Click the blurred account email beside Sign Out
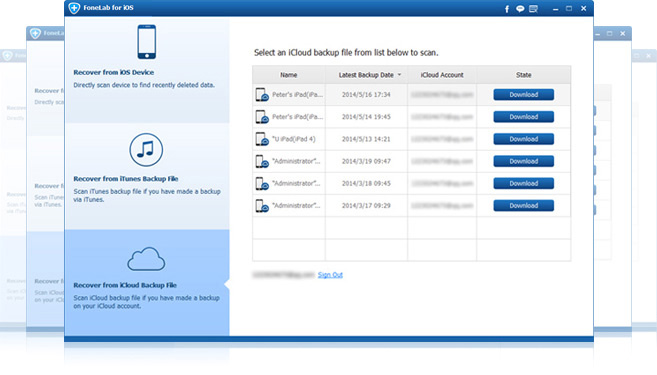The width and height of the screenshot is (657, 375). tap(283, 275)
